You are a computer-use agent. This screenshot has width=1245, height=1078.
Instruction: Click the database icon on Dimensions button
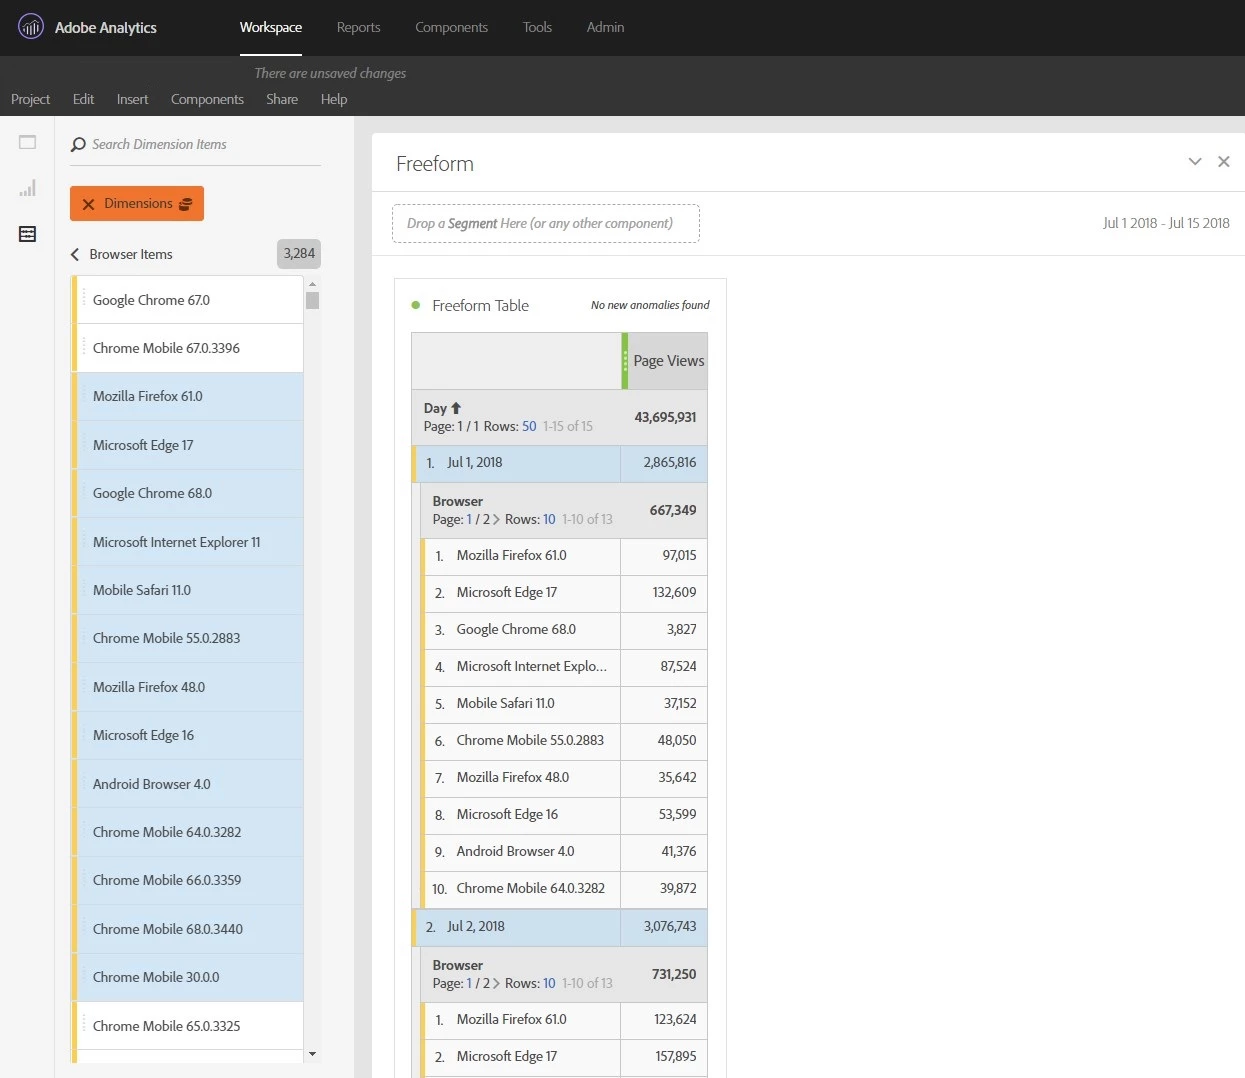185,204
